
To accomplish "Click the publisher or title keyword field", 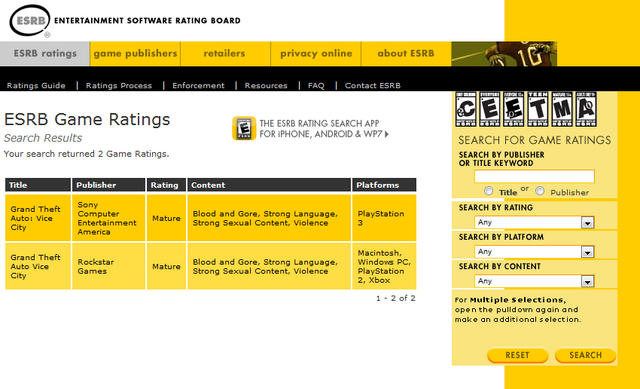I will coord(534,176).
